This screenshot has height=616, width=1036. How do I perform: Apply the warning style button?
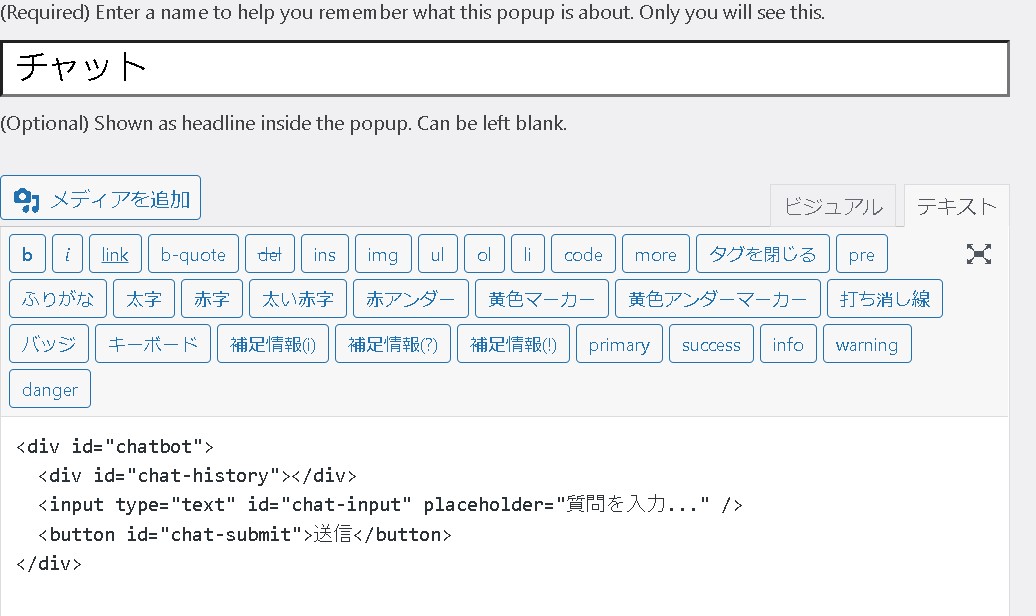coord(866,343)
